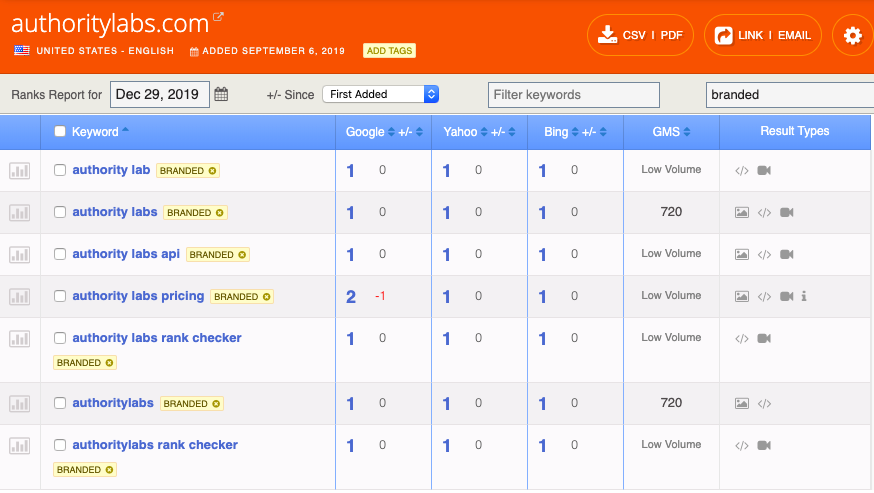874x493 pixels.
Task: Click code result icon in authority labs api row
Action: tap(764, 255)
